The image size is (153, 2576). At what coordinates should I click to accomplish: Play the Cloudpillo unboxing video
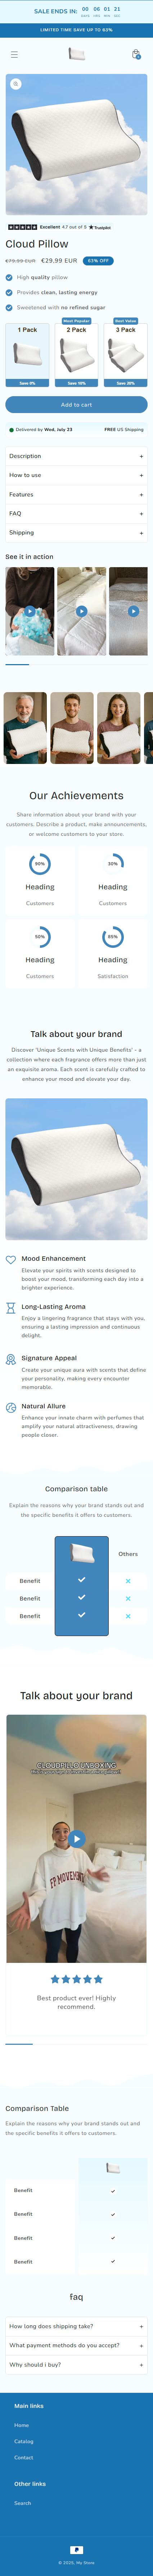(x=76, y=1839)
